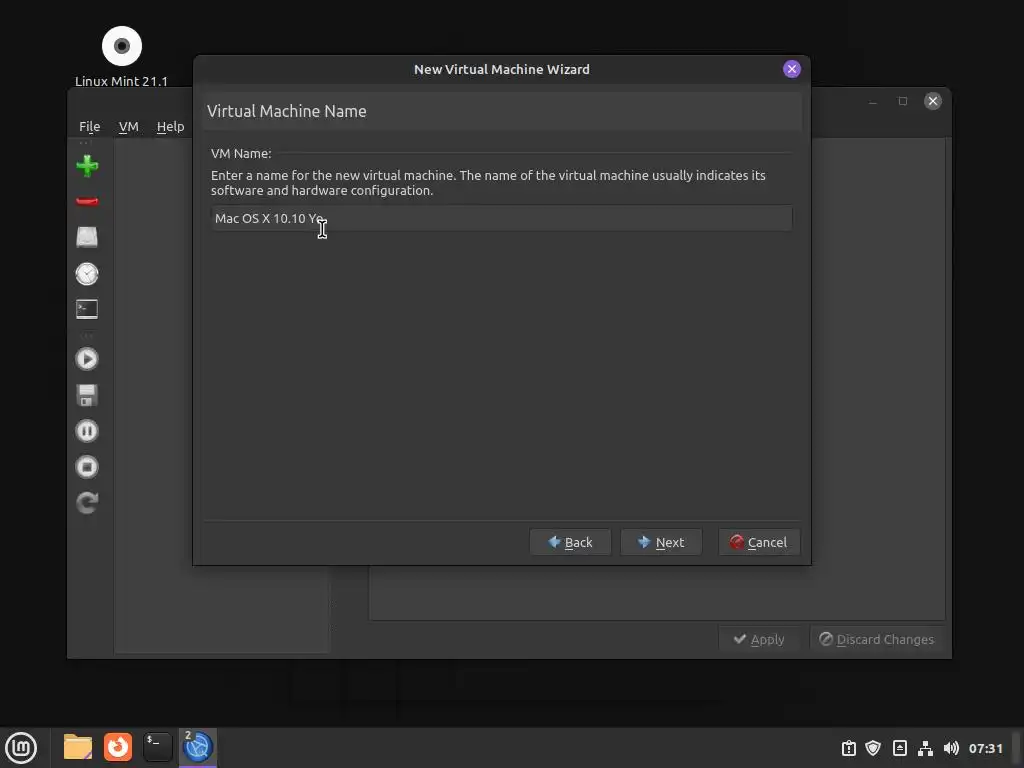Open the Linux Mint start menu
The image size is (1024, 768).
tap(21, 747)
